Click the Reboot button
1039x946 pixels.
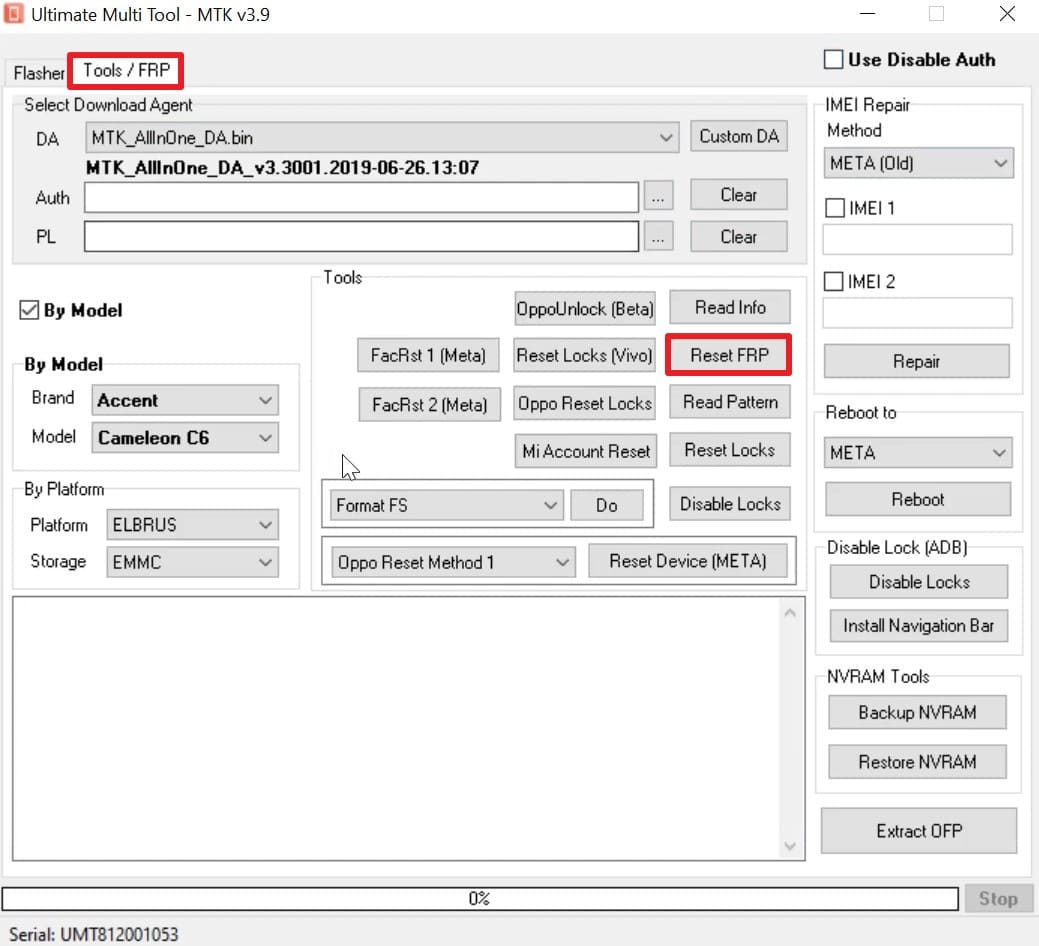(918, 499)
